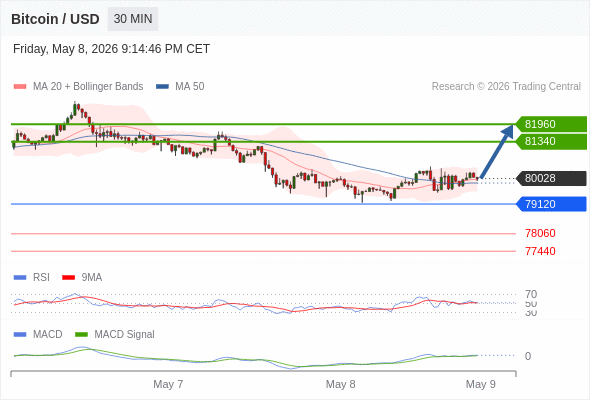Screen dimensions: 590x400
Task: Click the blue MACD legend swatch
Action: coord(20,335)
